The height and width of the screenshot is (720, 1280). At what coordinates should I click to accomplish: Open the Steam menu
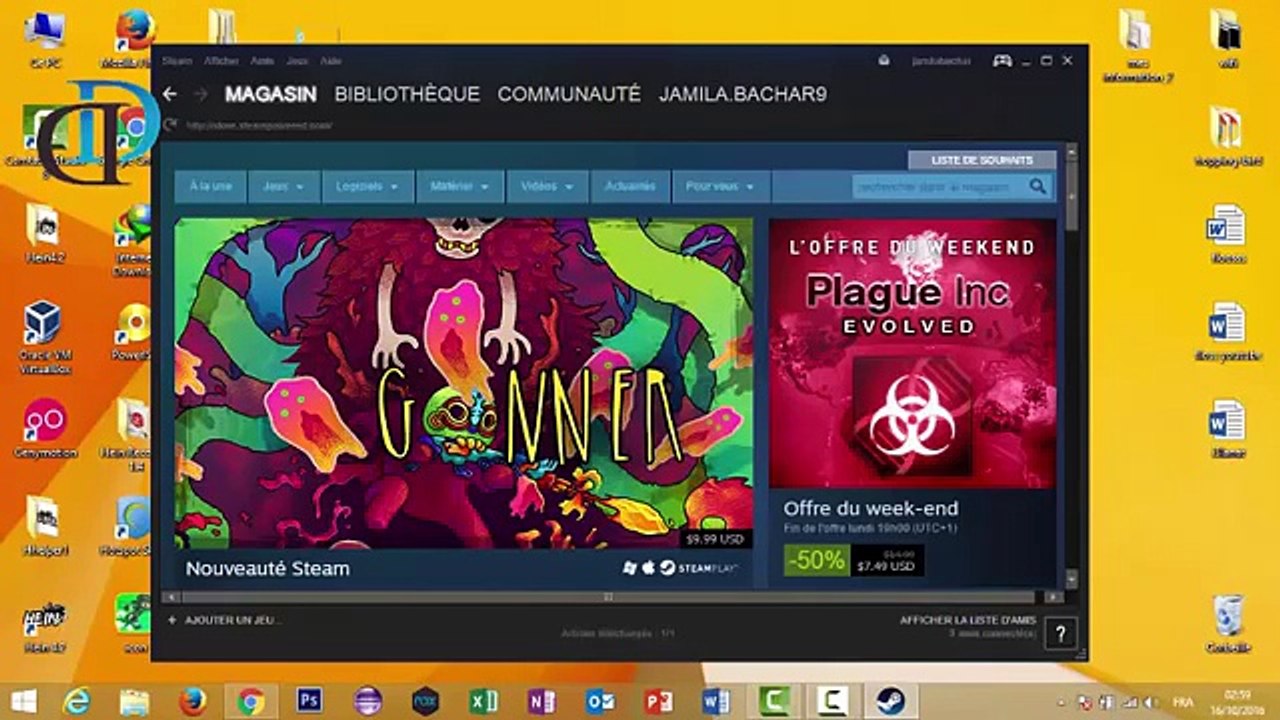point(176,61)
